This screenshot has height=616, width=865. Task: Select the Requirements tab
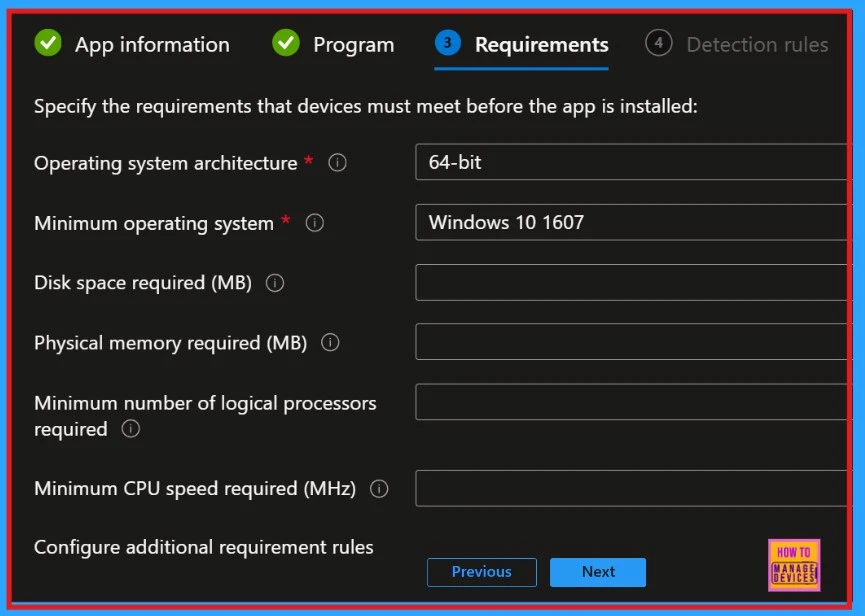[521, 45]
